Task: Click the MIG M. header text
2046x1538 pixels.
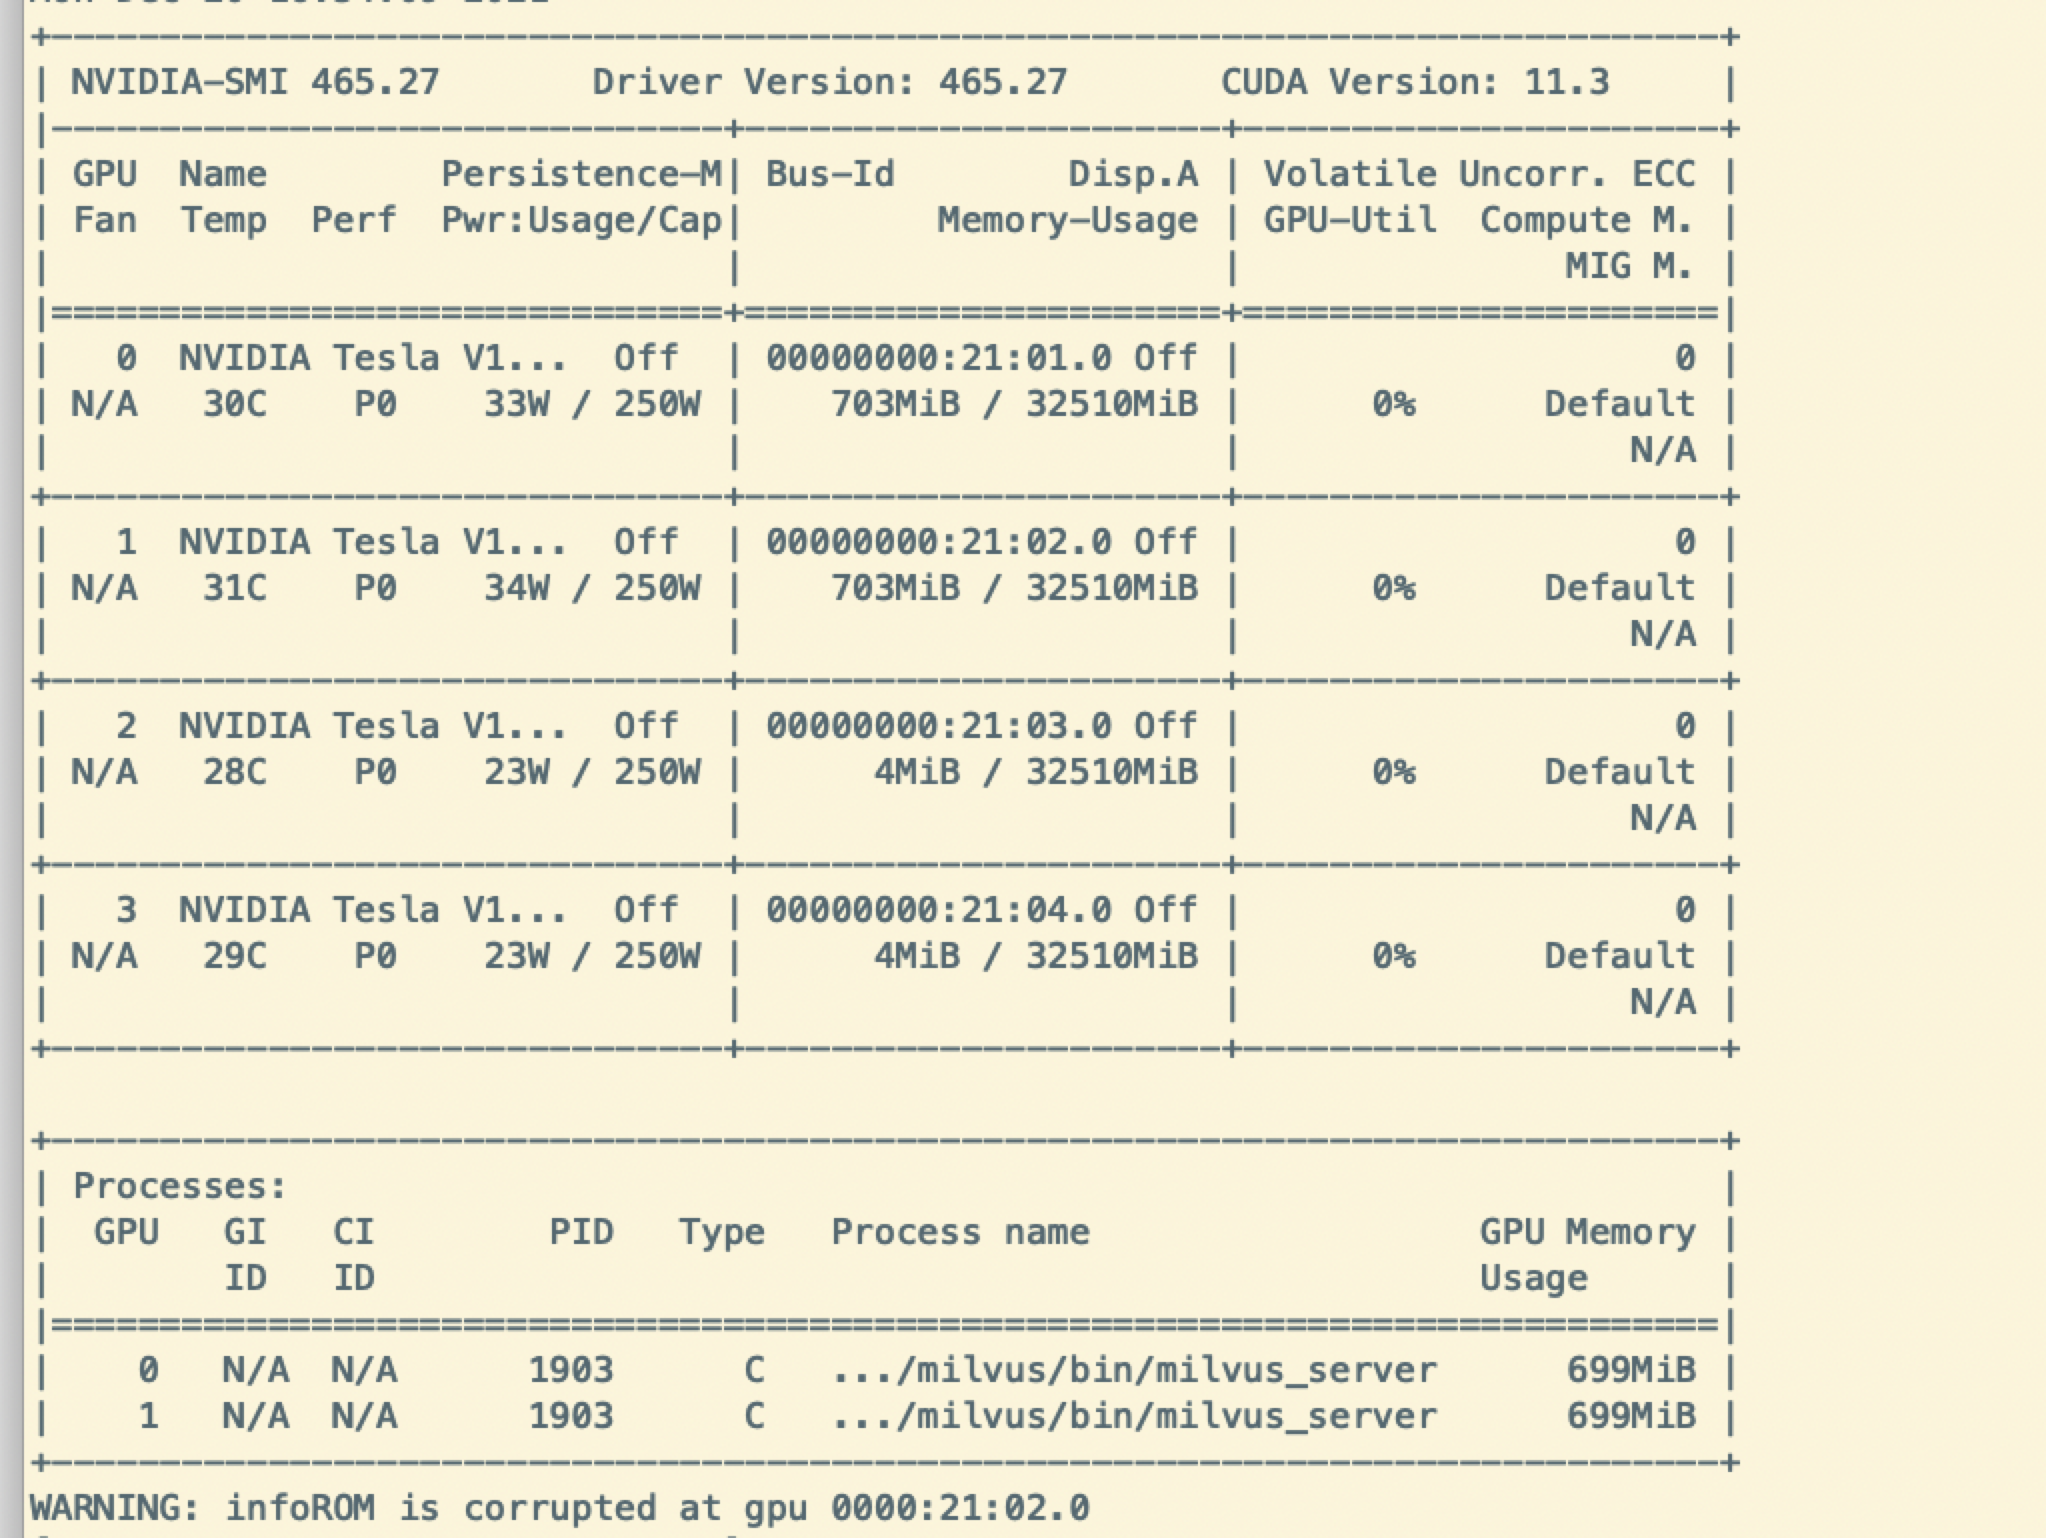Action: pos(1630,266)
